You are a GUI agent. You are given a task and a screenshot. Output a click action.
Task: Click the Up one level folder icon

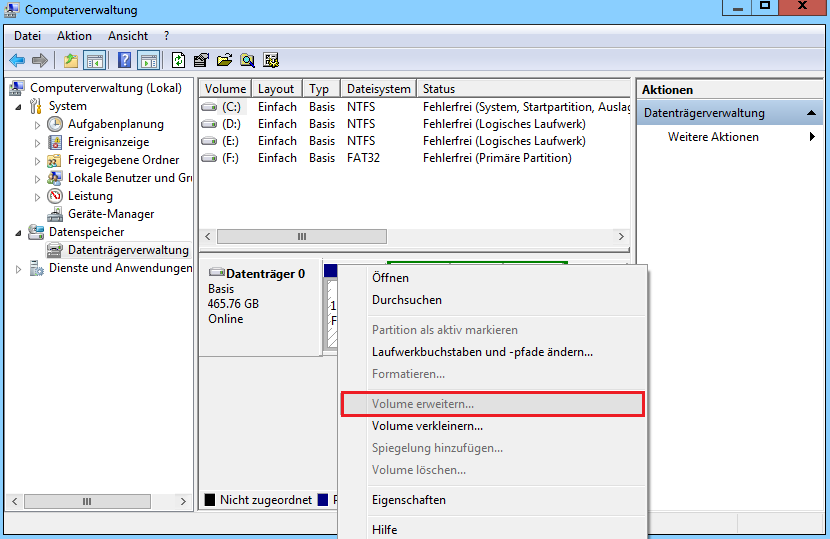coord(70,60)
